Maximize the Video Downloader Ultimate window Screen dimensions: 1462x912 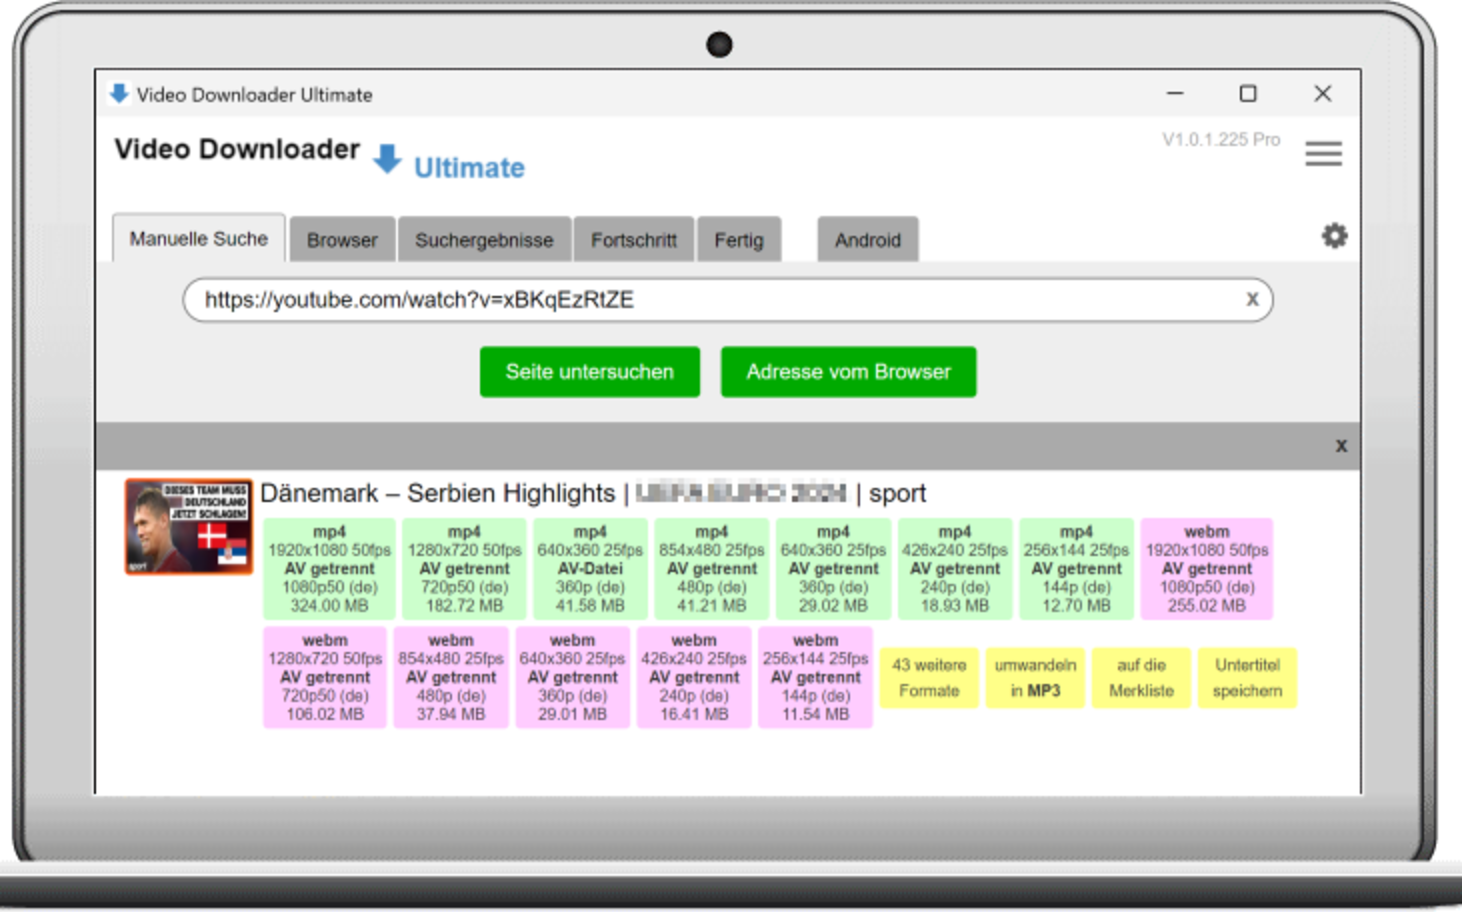(1248, 93)
